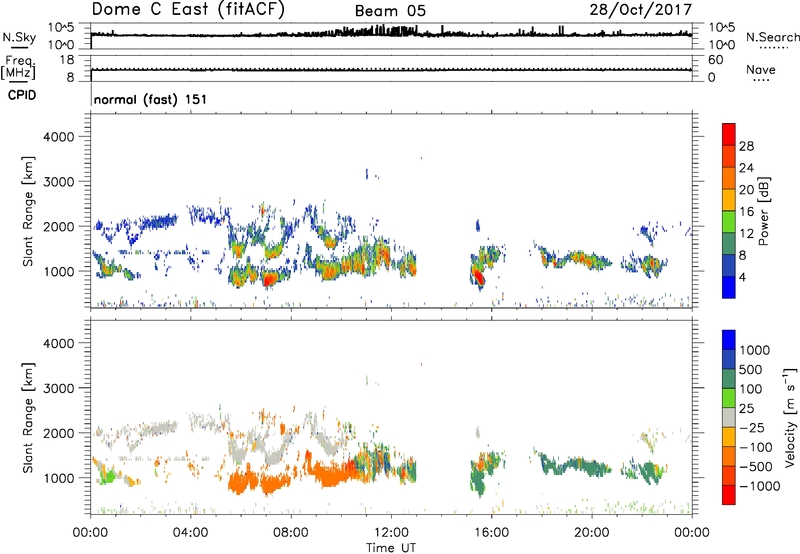
Task: Click the date '28/Oct/2017'
Action: [x=640, y=10]
